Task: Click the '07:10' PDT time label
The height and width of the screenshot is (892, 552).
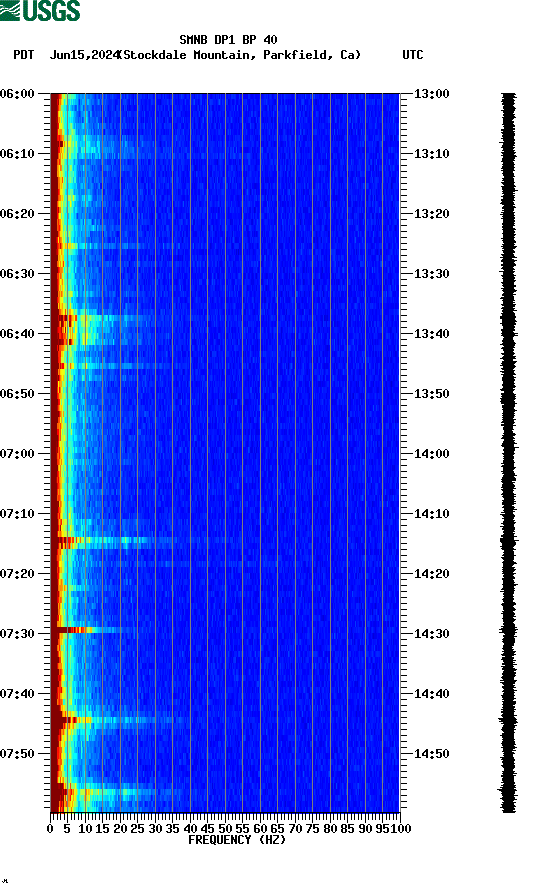Action: coord(17,514)
